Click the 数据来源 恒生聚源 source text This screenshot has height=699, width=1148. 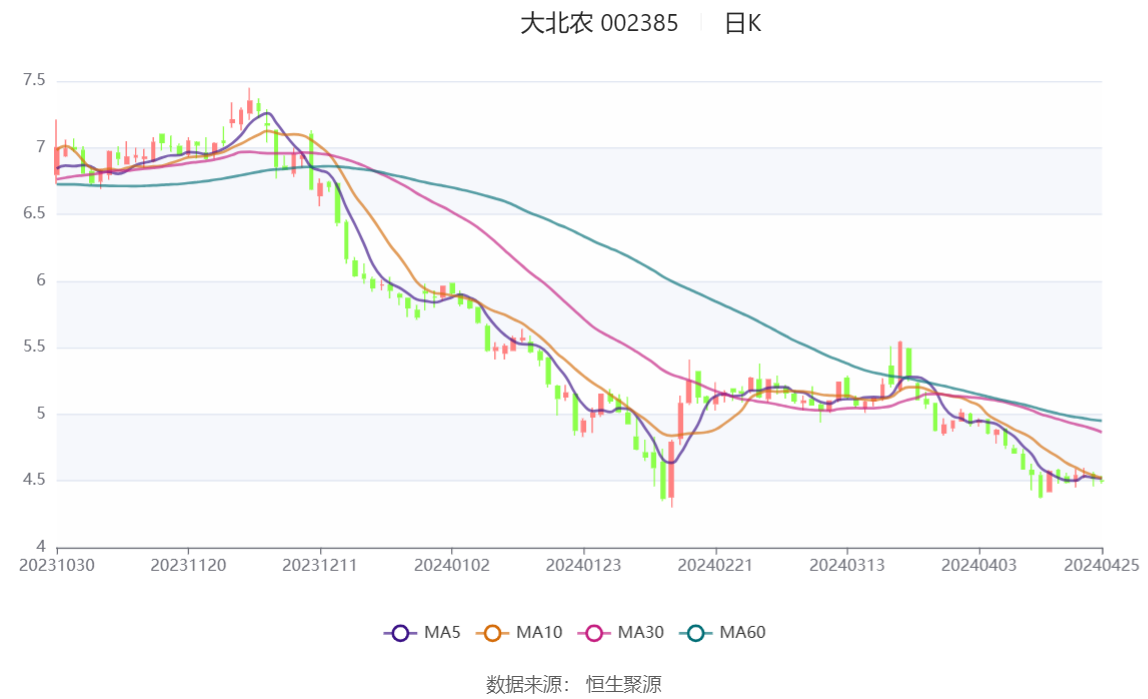click(574, 685)
